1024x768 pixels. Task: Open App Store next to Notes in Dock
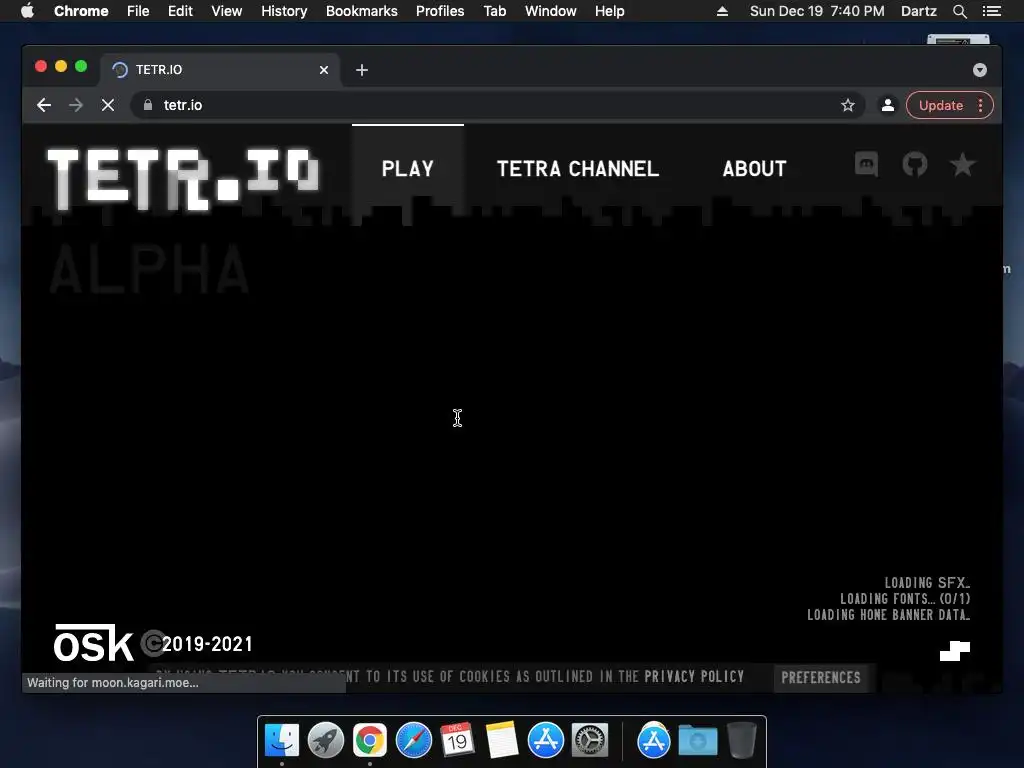click(x=546, y=741)
